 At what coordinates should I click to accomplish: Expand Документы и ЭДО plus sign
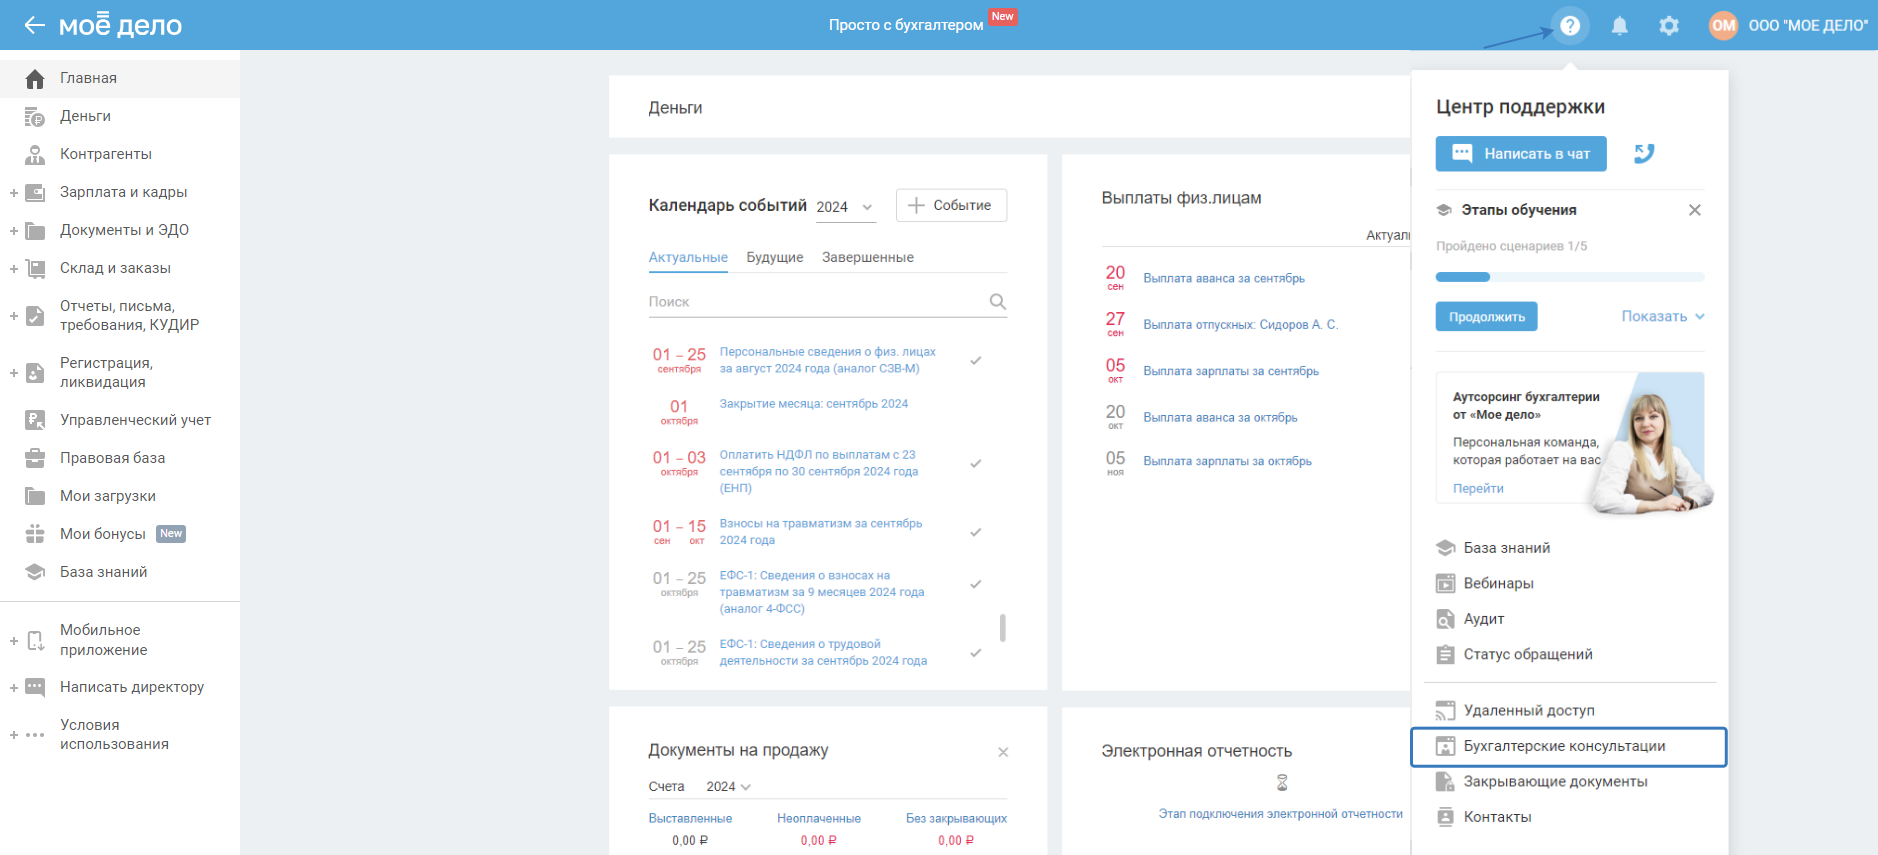(14, 231)
